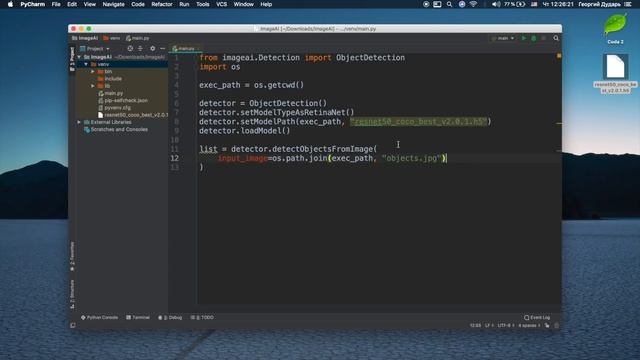Click the yellow inspection indicator above the editor scrollbar
Image resolution: width=640 pixels, height=360 pixels.
[x=559, y=56]
